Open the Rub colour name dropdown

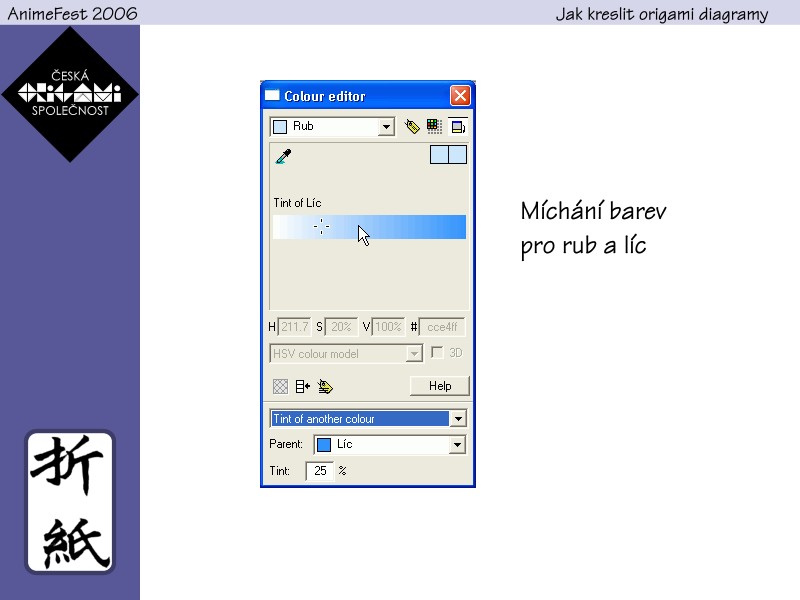pos(386,127)
